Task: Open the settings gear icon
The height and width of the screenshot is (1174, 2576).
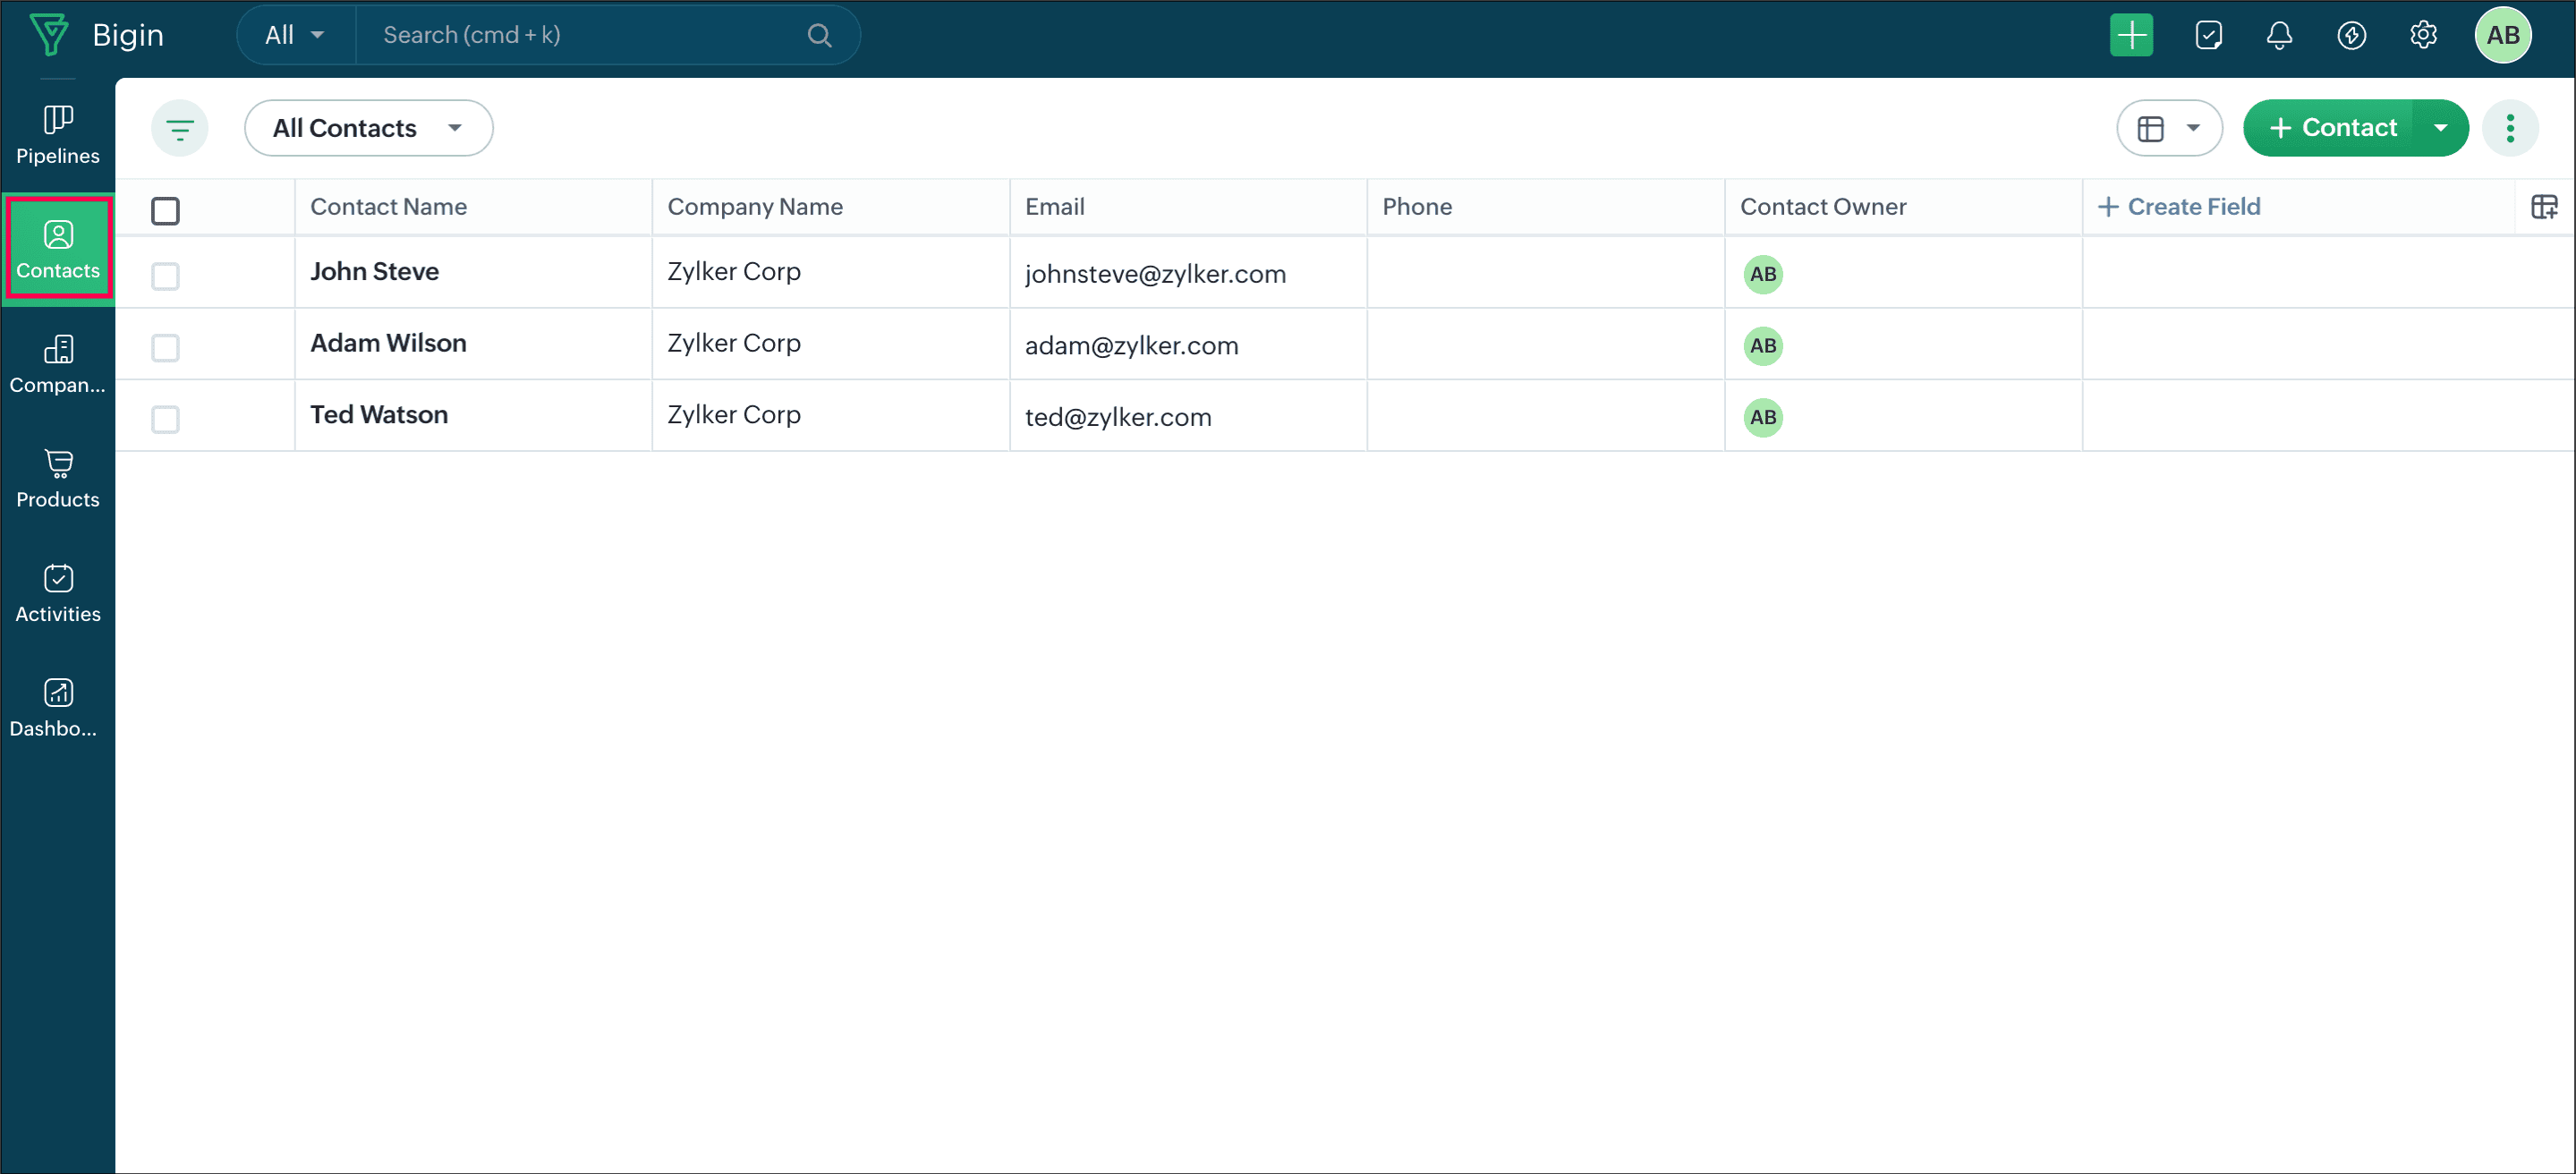Action: [x=2423, y=36]
